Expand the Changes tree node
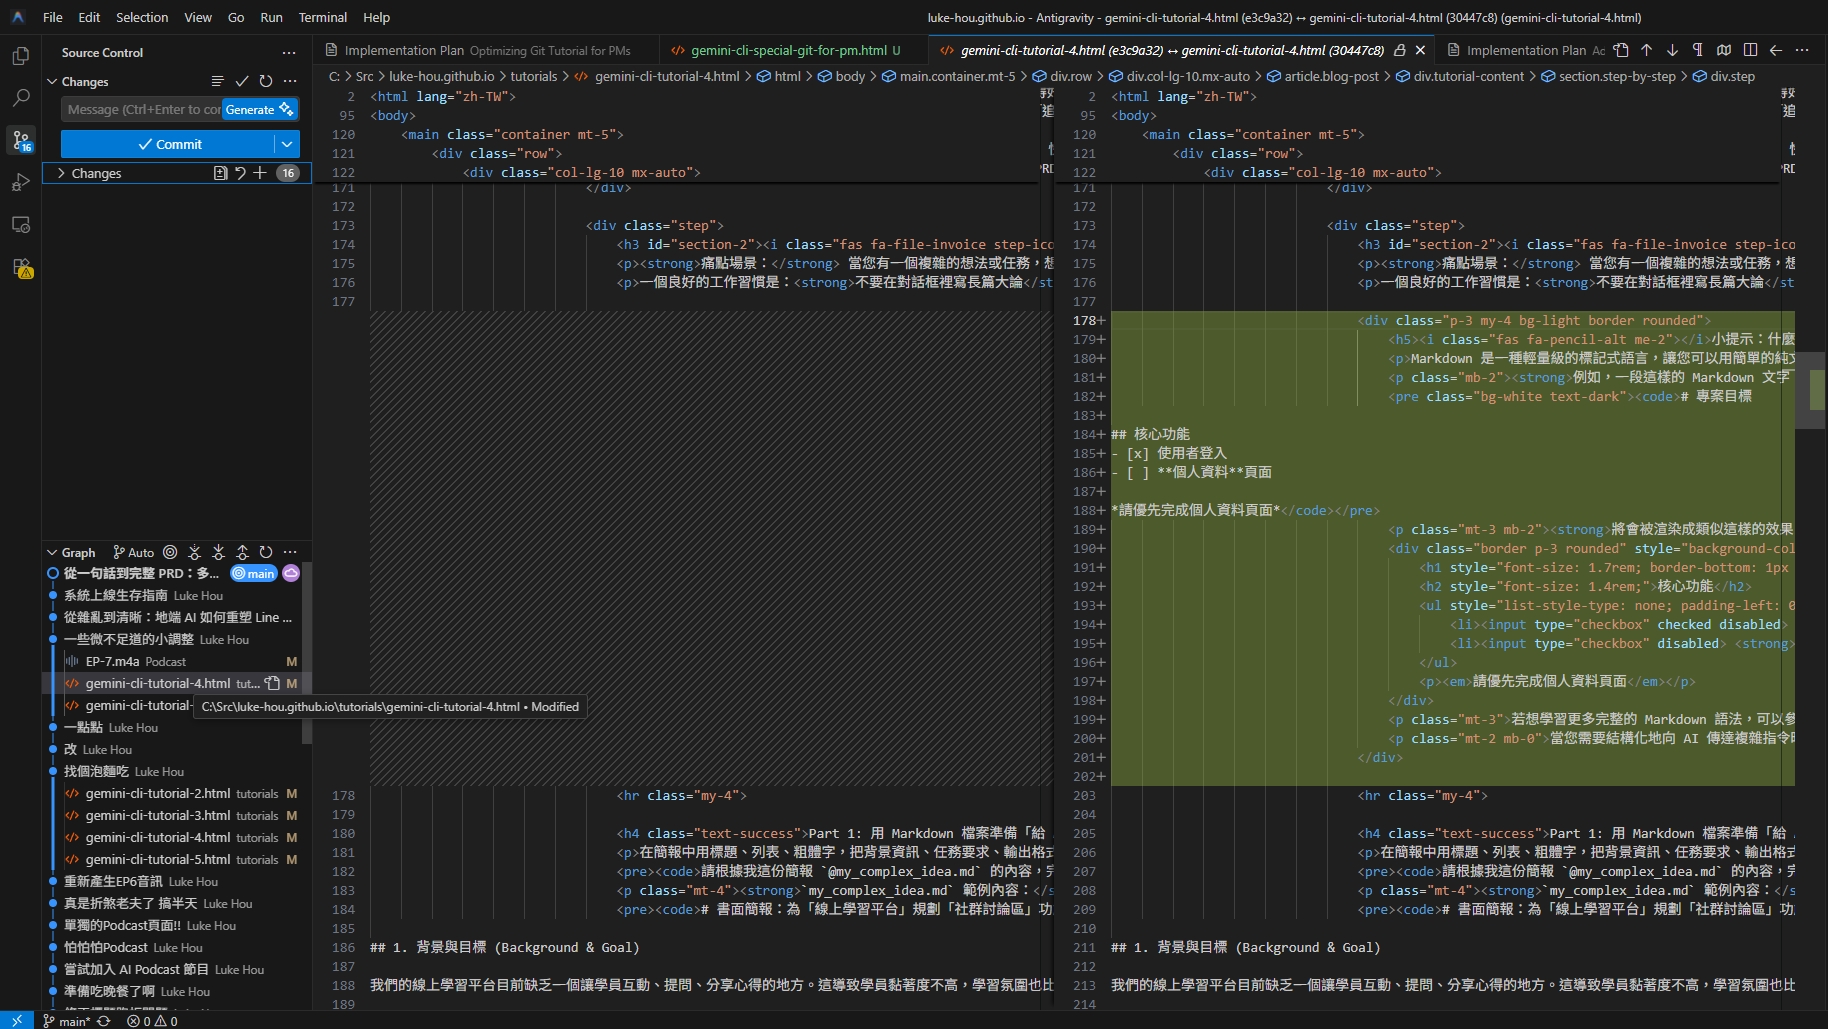This screenshot has height=1029, width=1828. point(61,172)
